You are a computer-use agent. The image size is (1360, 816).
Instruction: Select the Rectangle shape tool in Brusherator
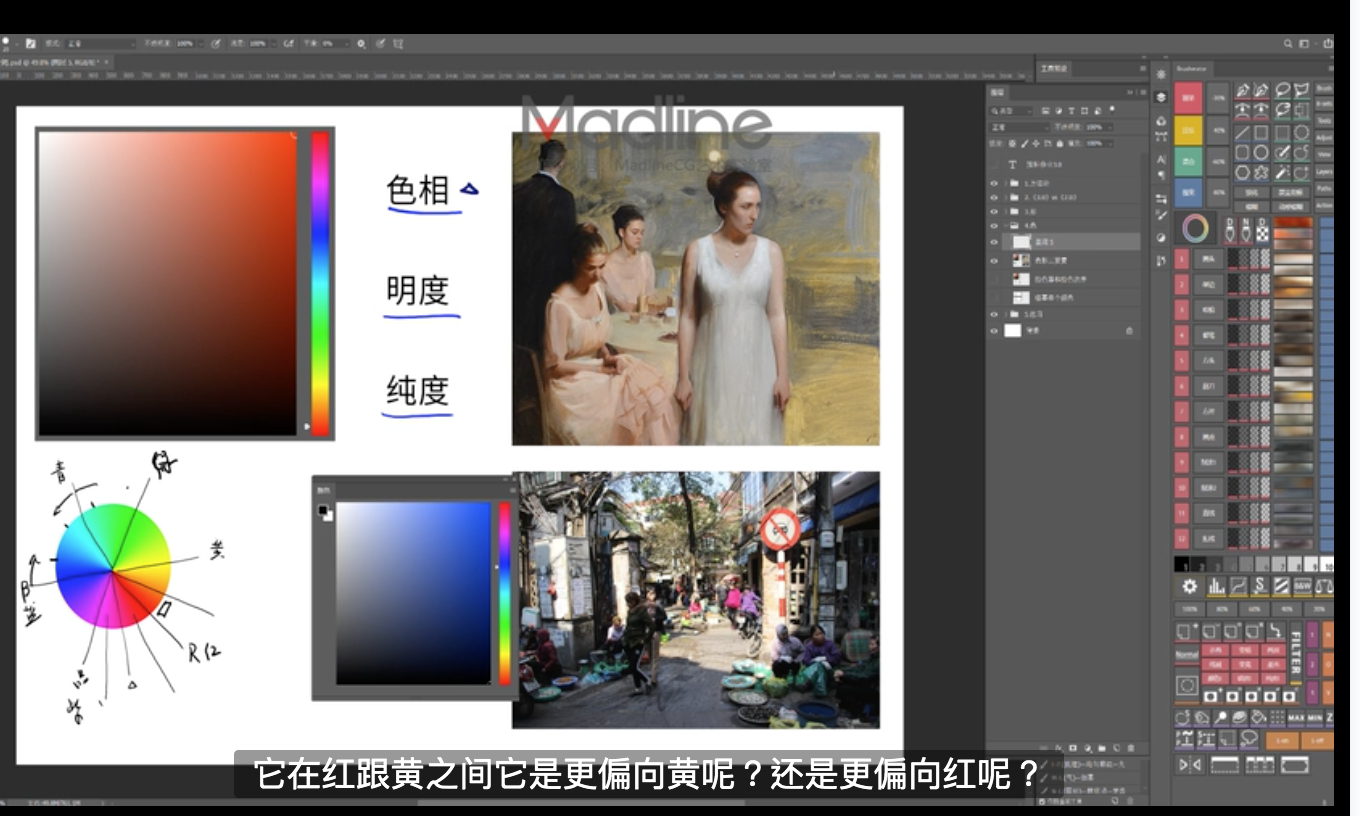(1261, 132)
